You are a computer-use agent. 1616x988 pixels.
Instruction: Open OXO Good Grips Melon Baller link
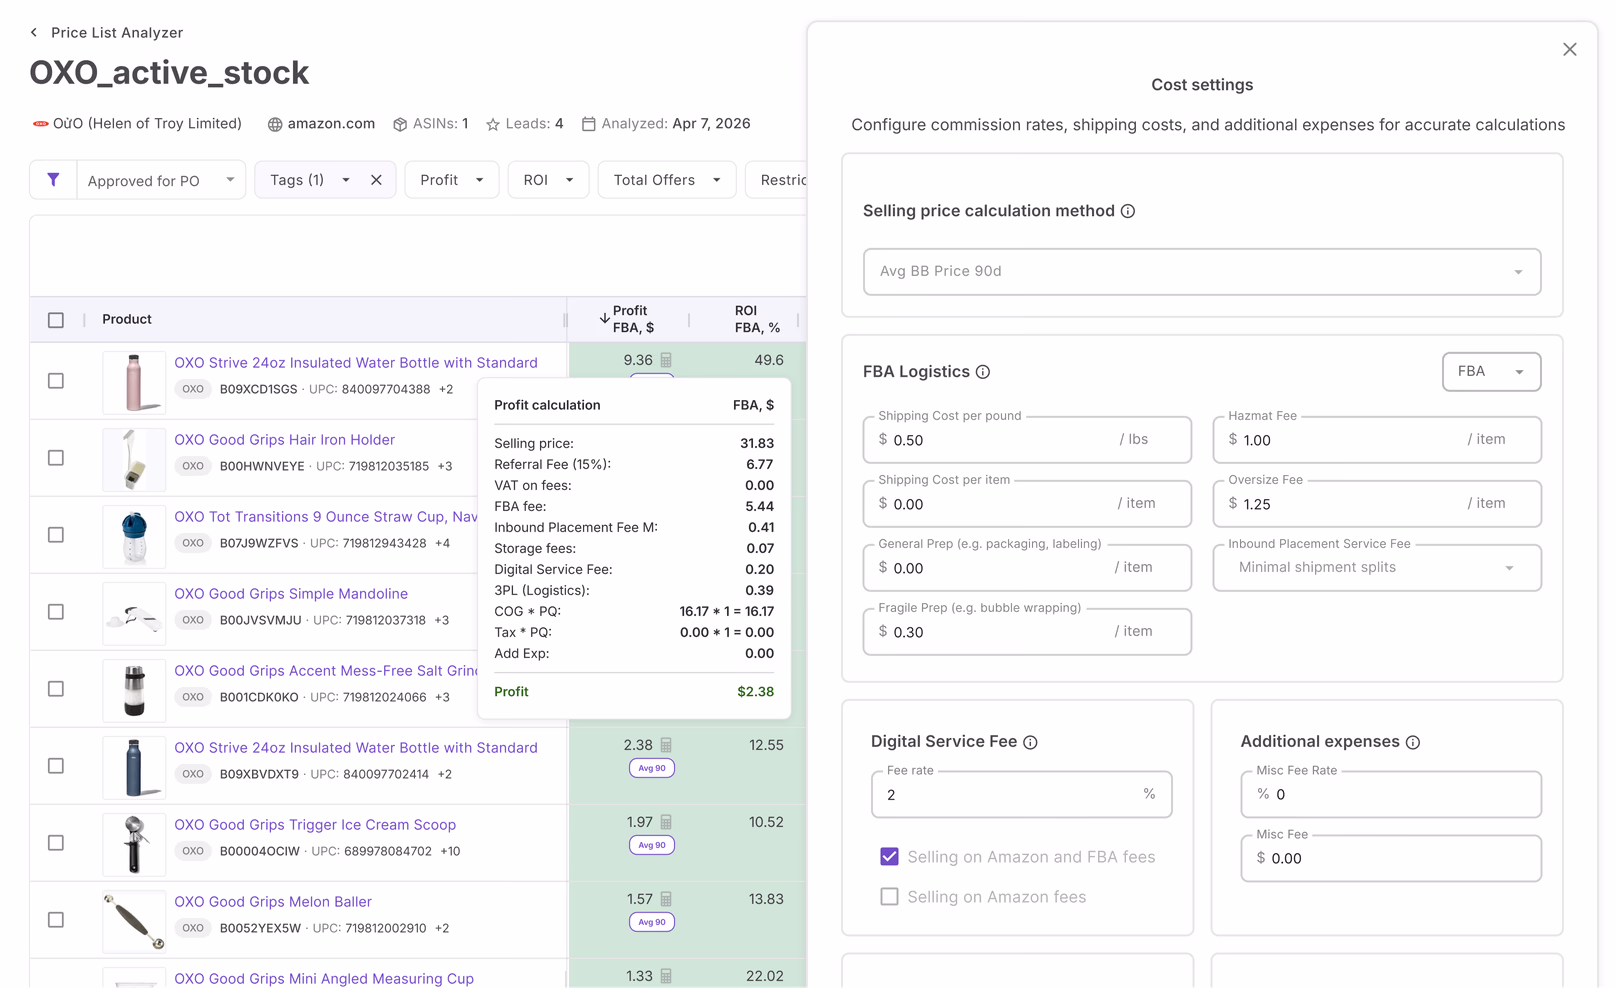click(x=273, y=902)
